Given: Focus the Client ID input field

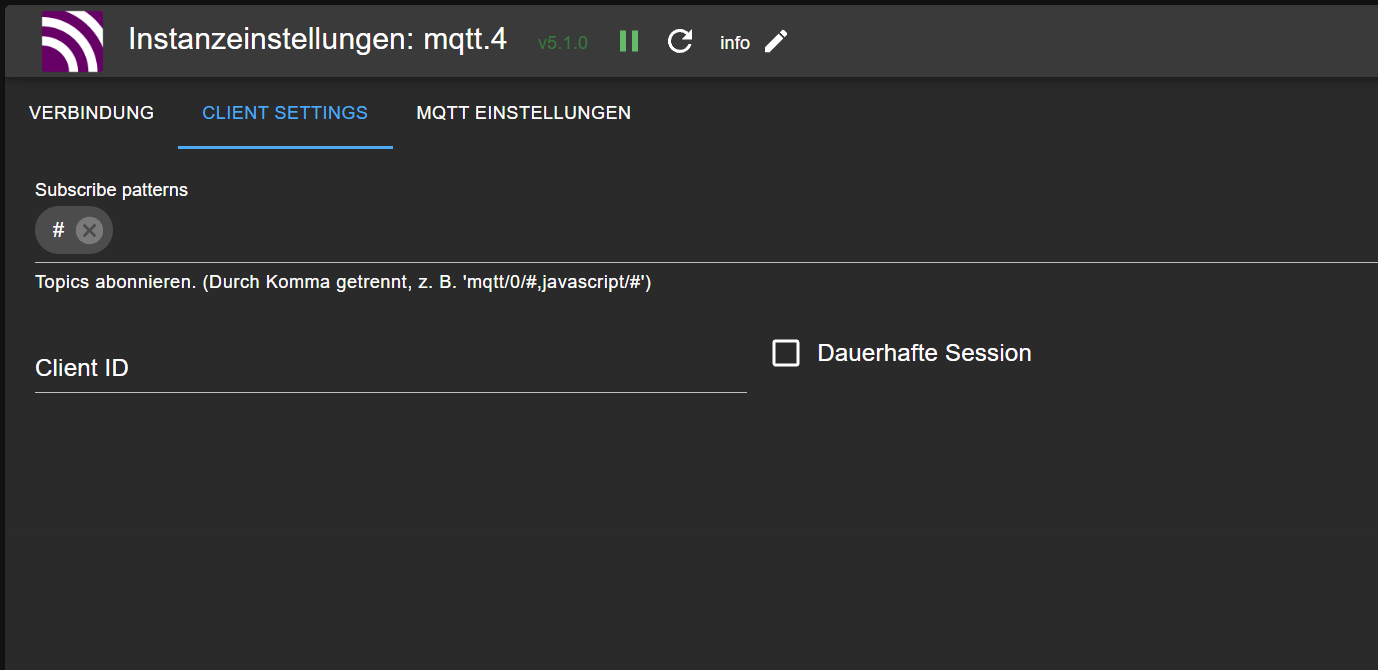Looking at the screenshot, I should coord(390,369).
